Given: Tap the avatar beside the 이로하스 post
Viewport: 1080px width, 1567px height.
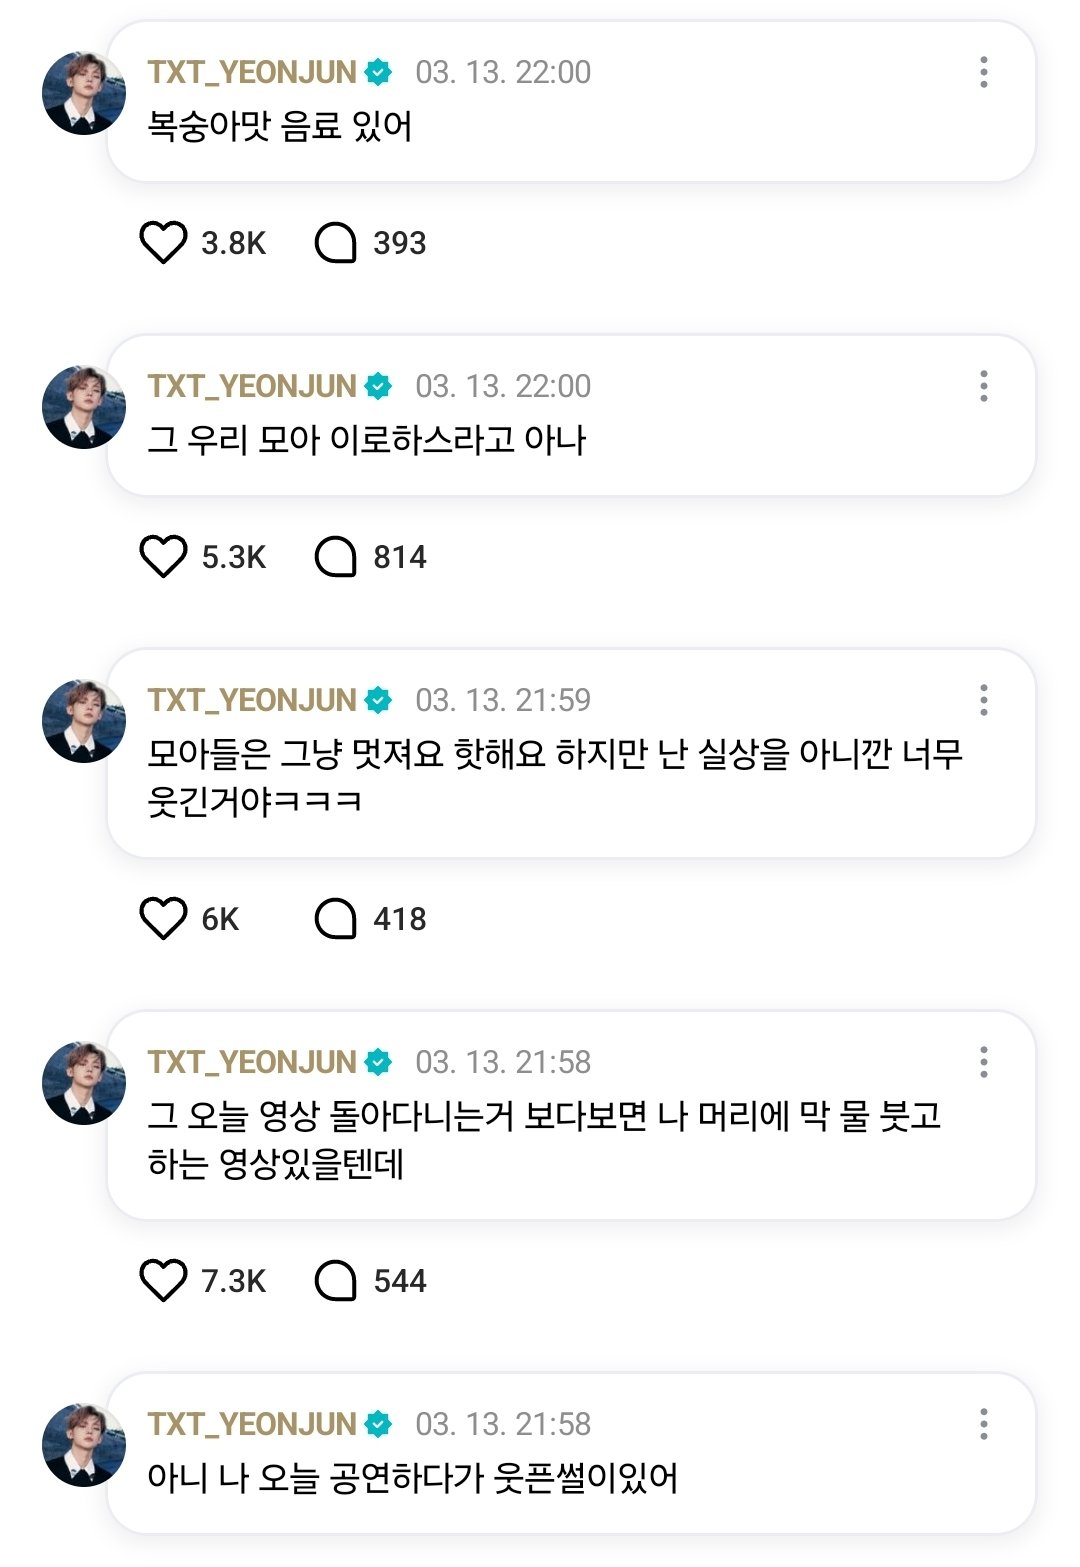Looking at the screenshot, I should tap(84, 407).
